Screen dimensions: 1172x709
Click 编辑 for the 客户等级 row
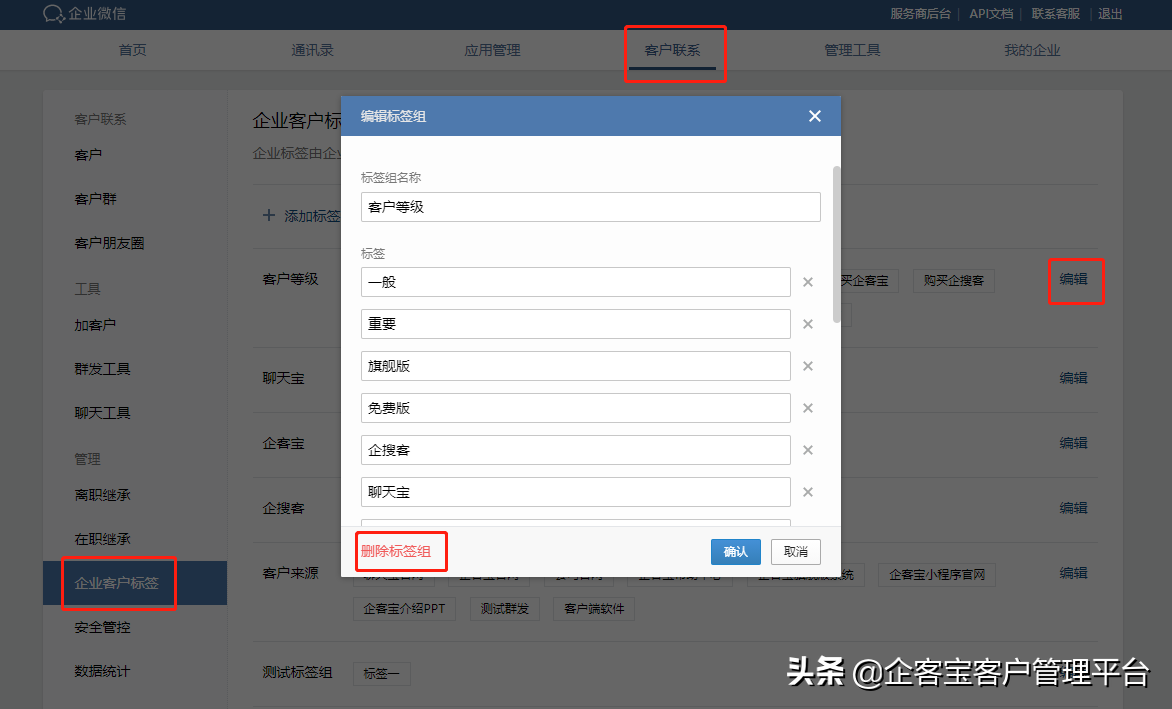1073,279
